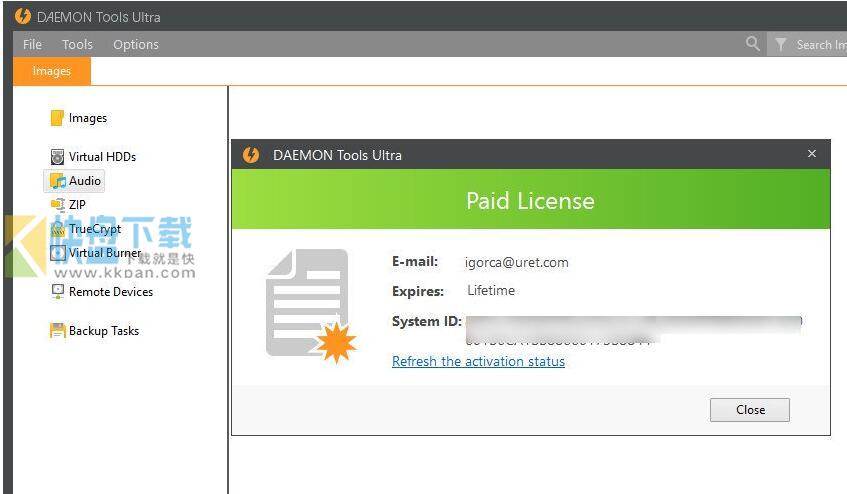
Task: Click the DAEMON Tools logo in dialog title
Action: [x=251, y=155]
